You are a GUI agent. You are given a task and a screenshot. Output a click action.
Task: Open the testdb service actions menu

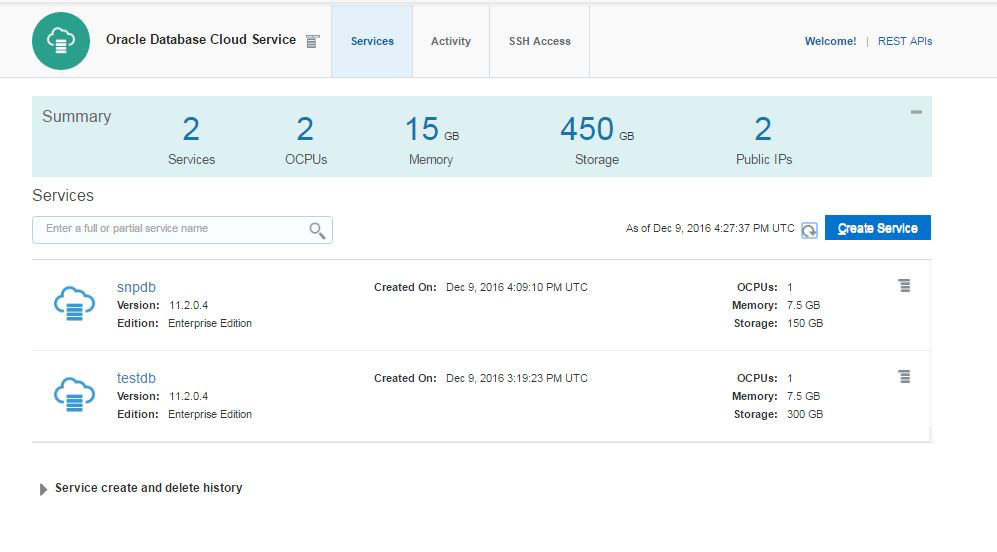[x=904, y=377]
